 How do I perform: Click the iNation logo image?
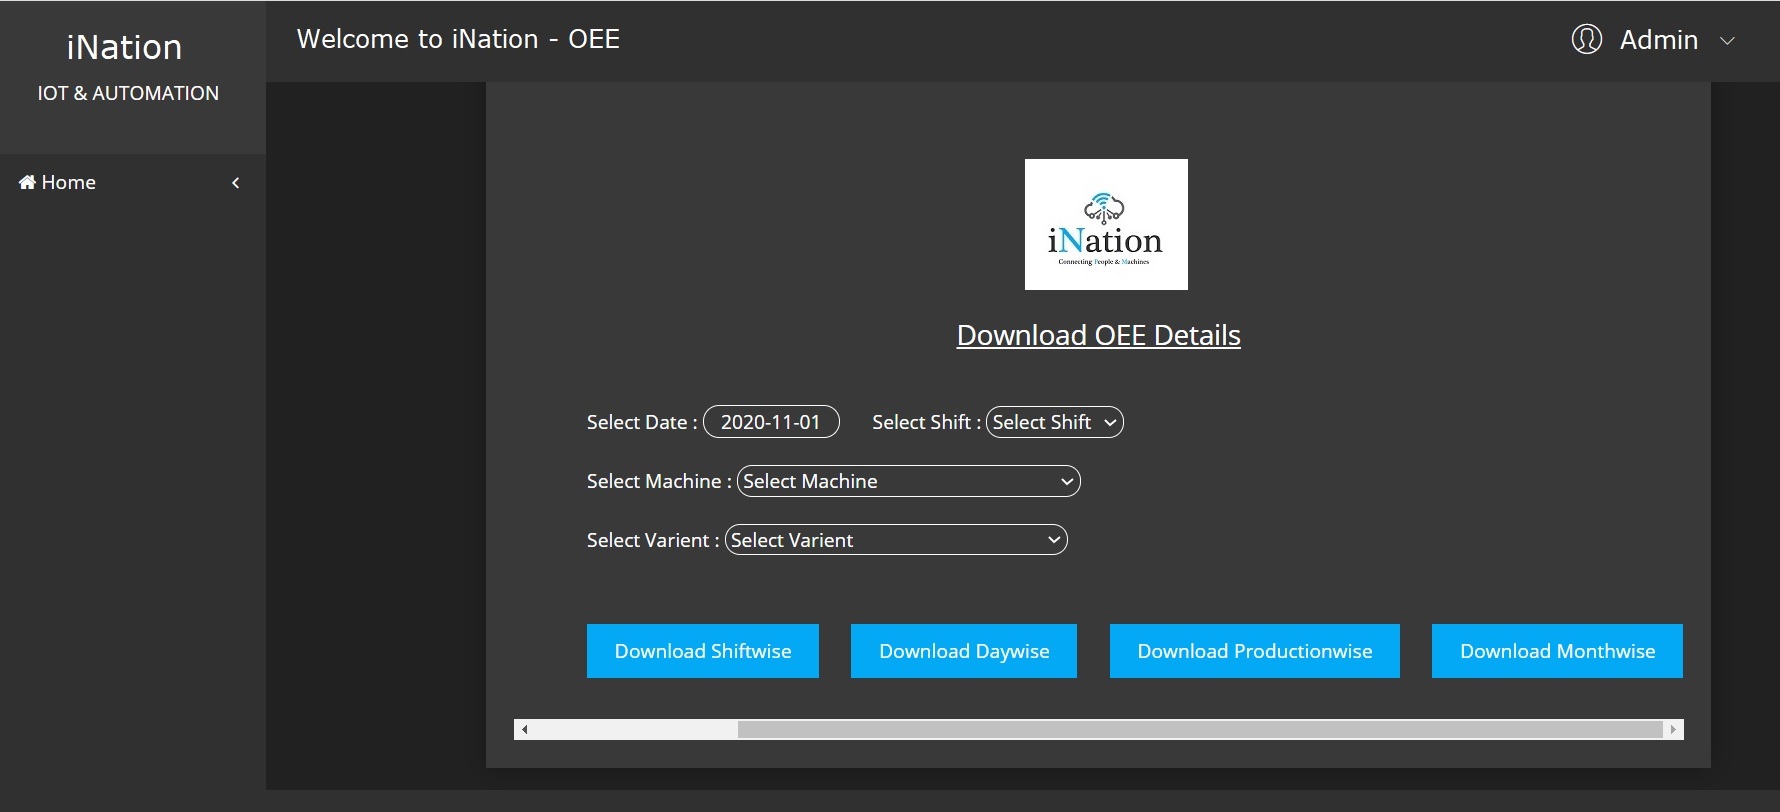(1105, 224)
